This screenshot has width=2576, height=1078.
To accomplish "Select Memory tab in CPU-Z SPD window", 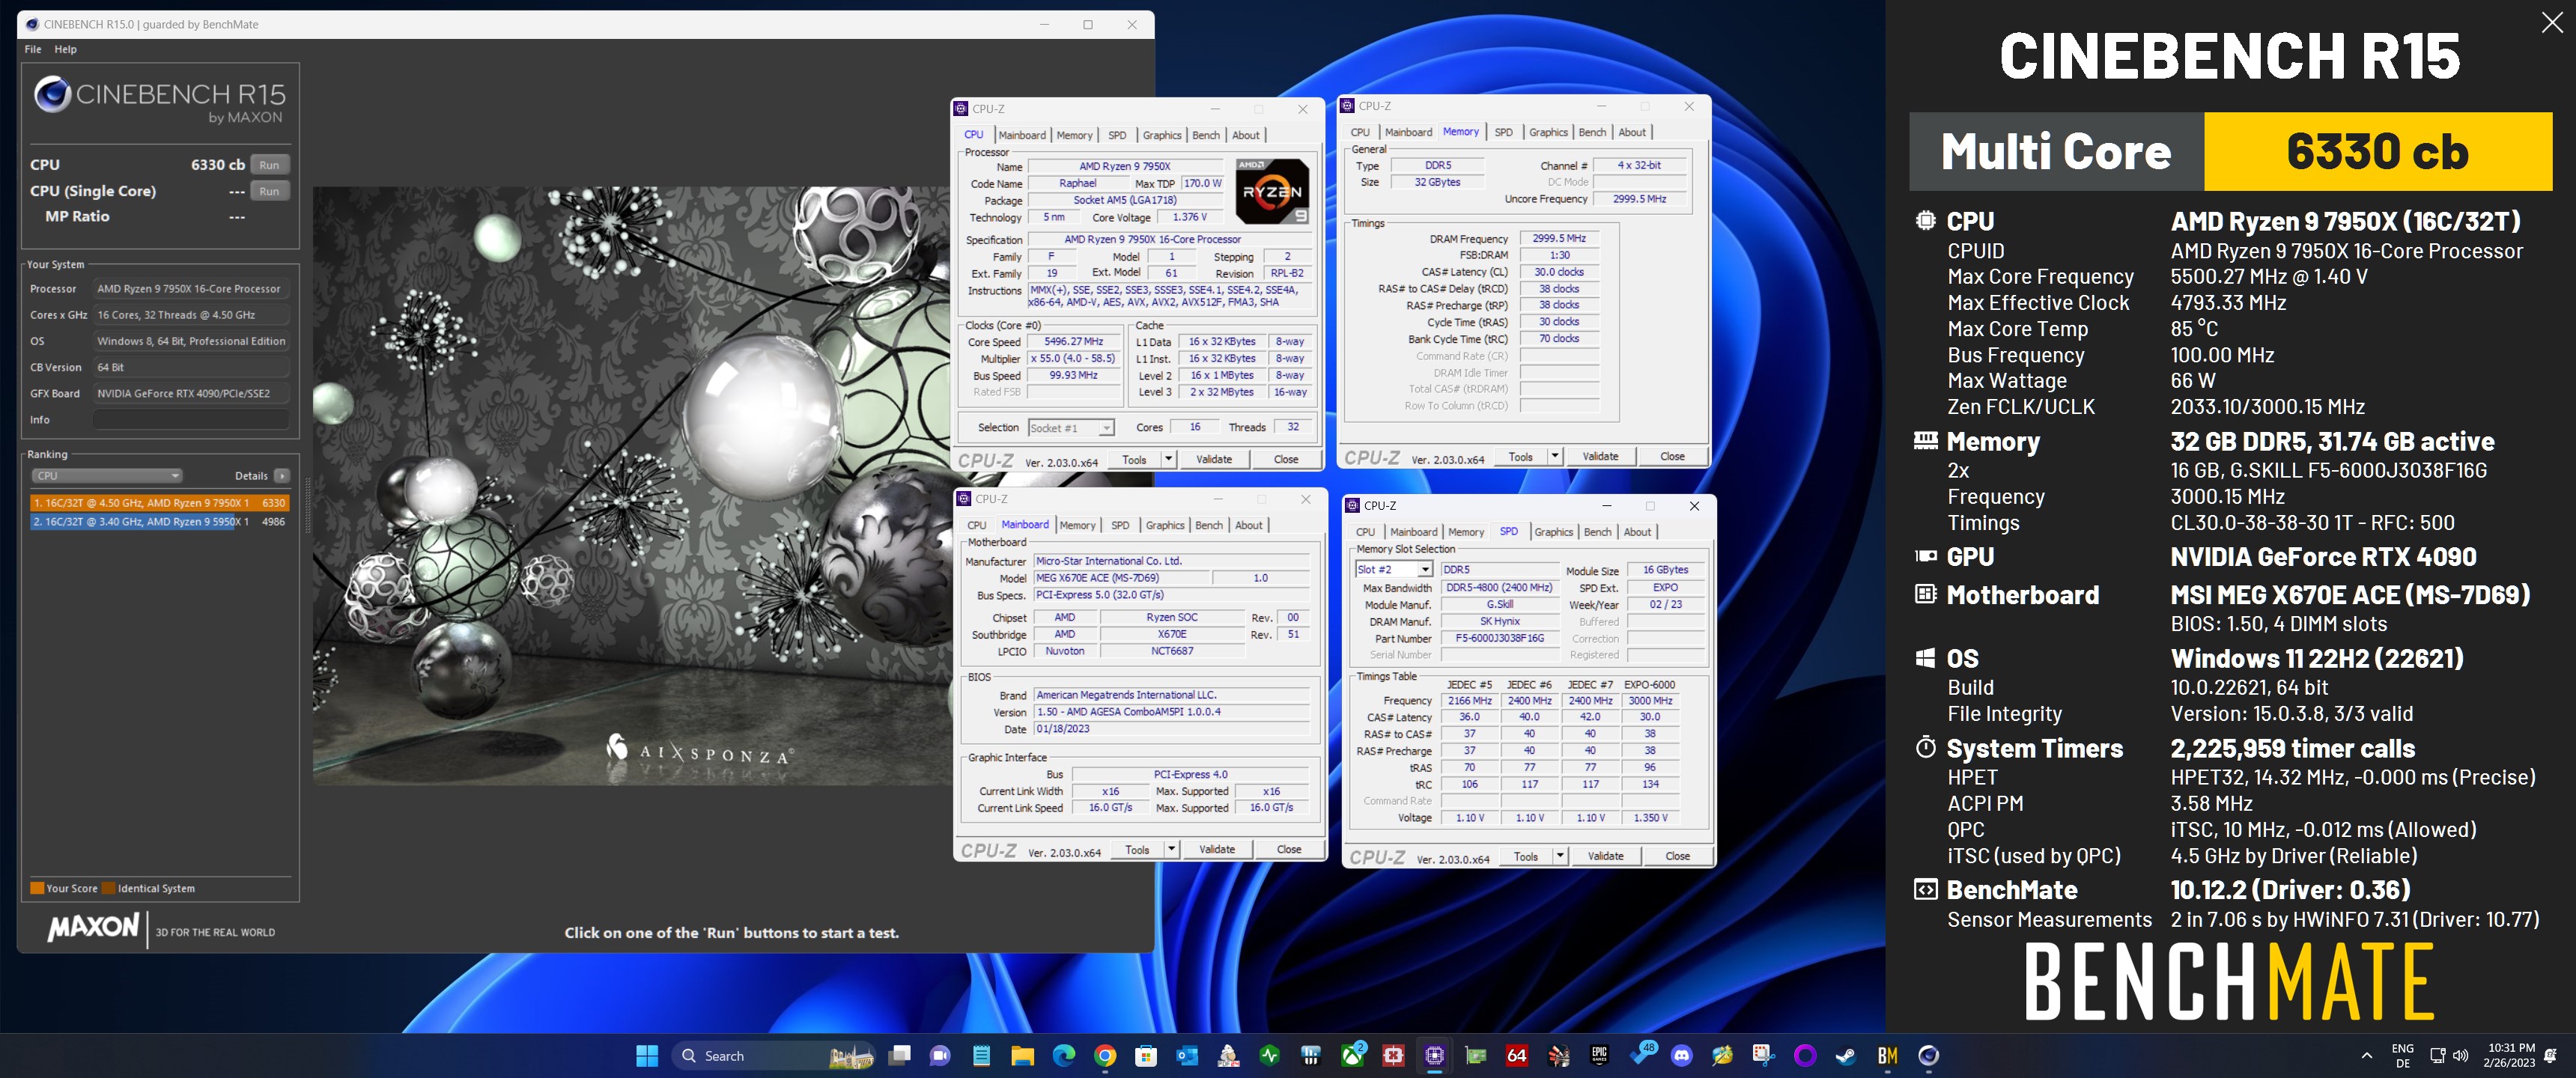I will click(x=1466, y=532).
